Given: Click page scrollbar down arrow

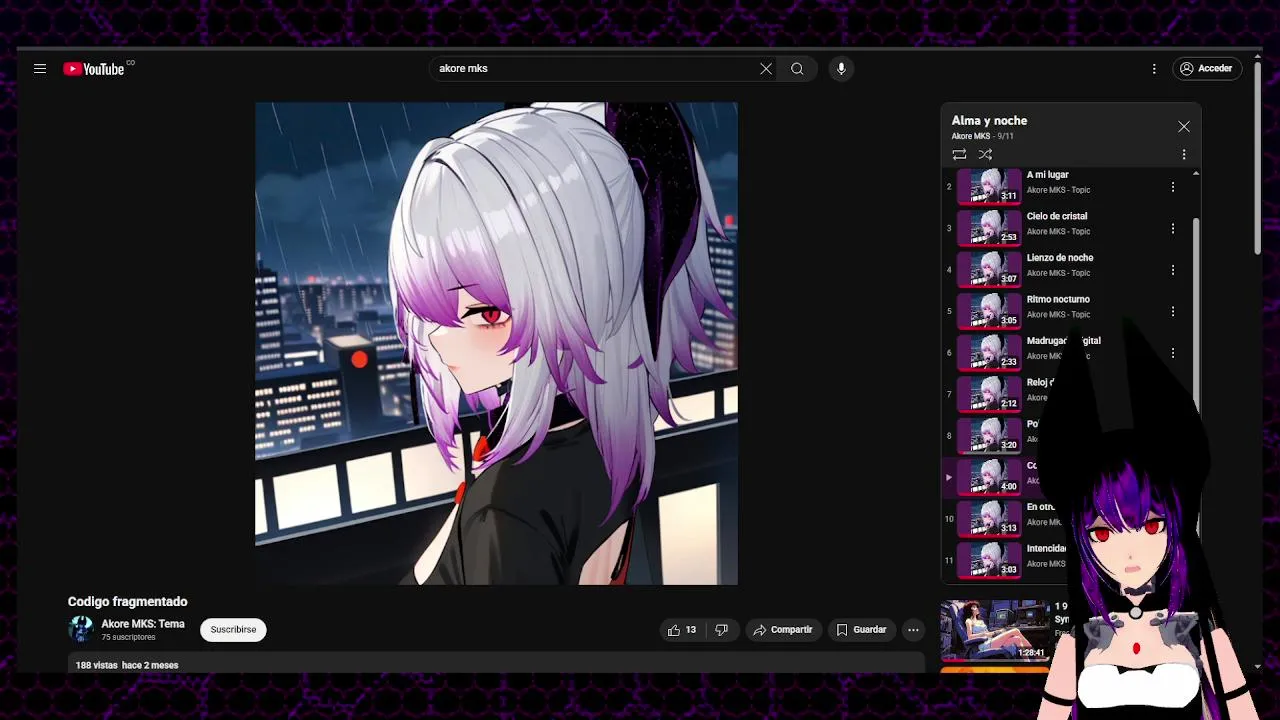Looking at the screenshot, I should pos(1258,666).
